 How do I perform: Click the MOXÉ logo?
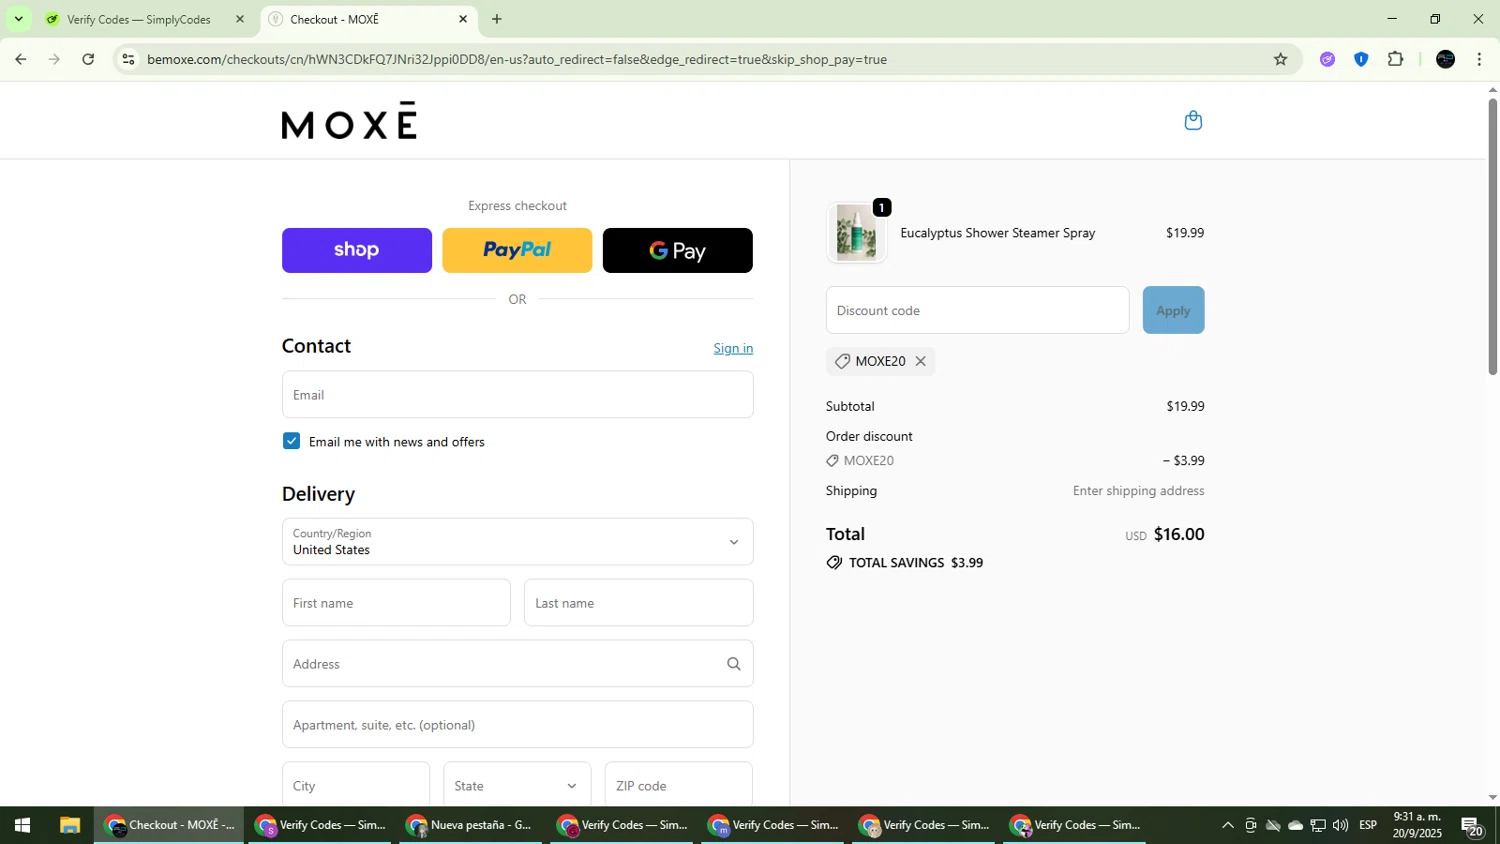pos(349,121)
